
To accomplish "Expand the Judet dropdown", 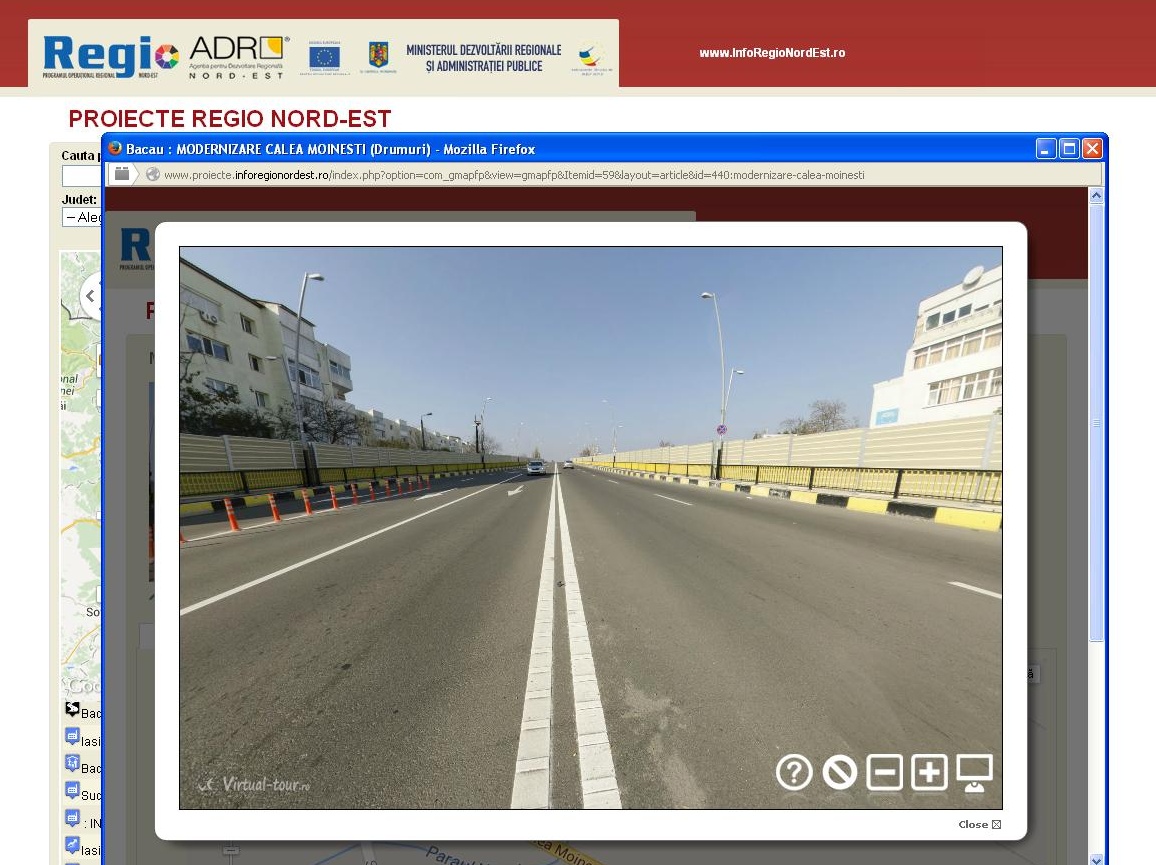I will click(x=82, y=217).
